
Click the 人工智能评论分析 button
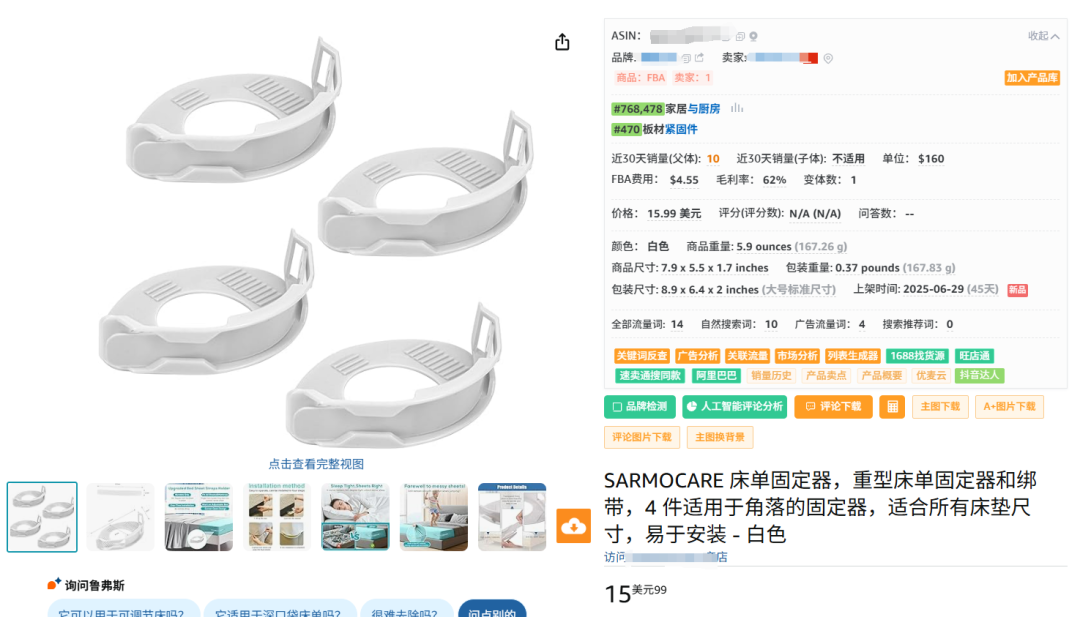pyautogui.click(x=736, y=407)
